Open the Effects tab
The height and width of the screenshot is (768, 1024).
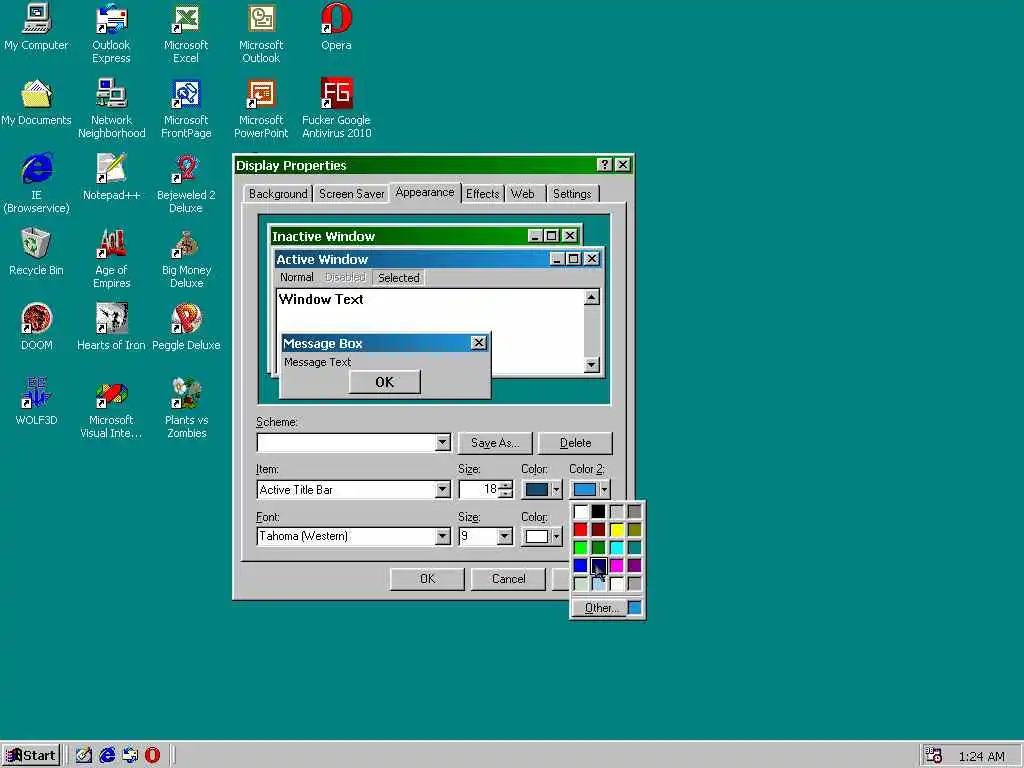pos(482,194)
